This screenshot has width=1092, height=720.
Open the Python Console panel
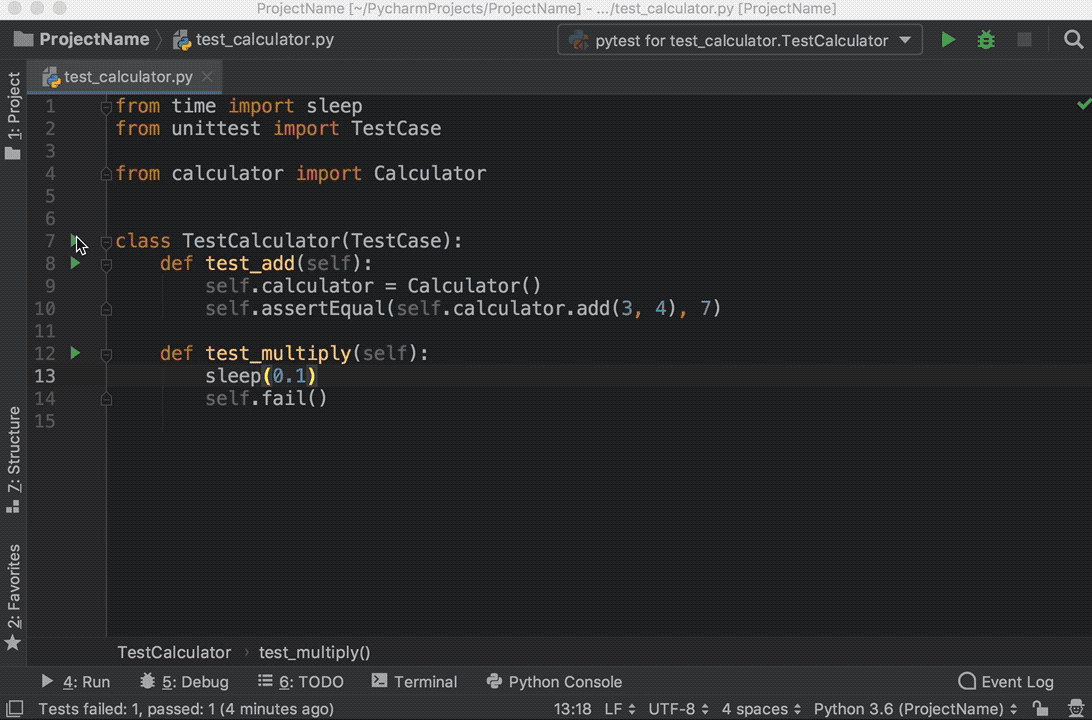pyautogui.click(x=554, y=681)
